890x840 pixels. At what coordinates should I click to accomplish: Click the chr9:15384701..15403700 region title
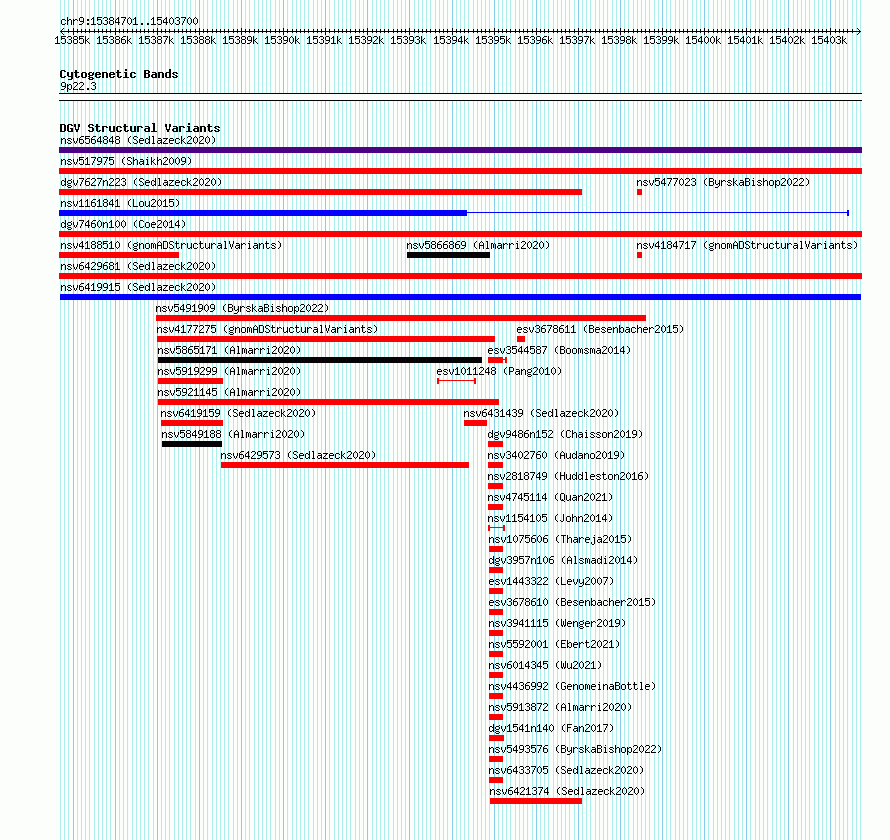129,21
